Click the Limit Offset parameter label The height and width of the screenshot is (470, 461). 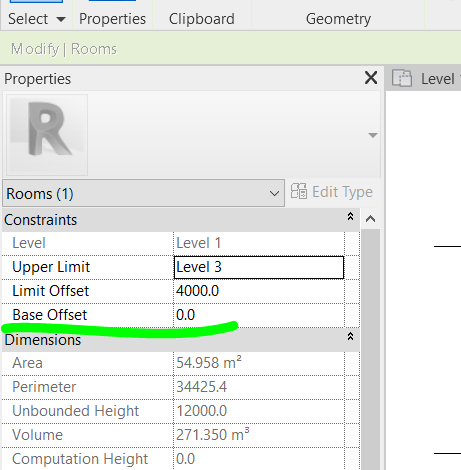point(51,291)
